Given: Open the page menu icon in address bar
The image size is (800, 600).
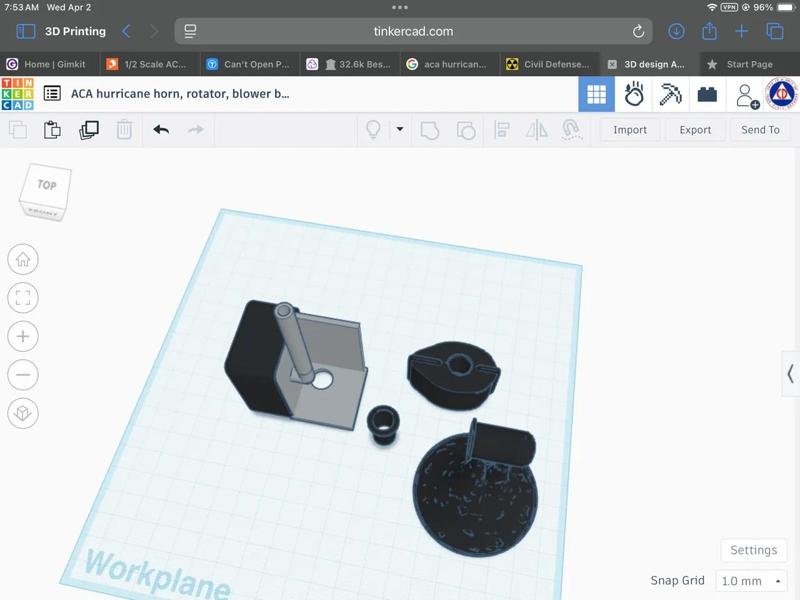Looking at the screenshot, I should [190, 32].
